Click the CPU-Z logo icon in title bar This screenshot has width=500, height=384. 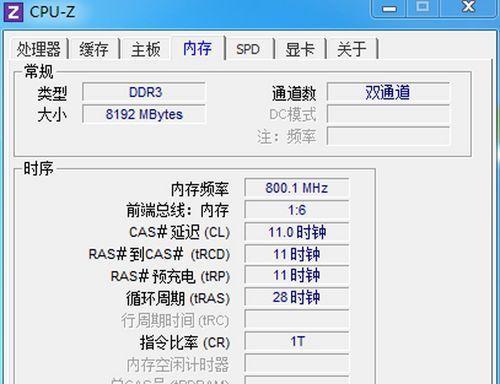(x=13, y=11)
